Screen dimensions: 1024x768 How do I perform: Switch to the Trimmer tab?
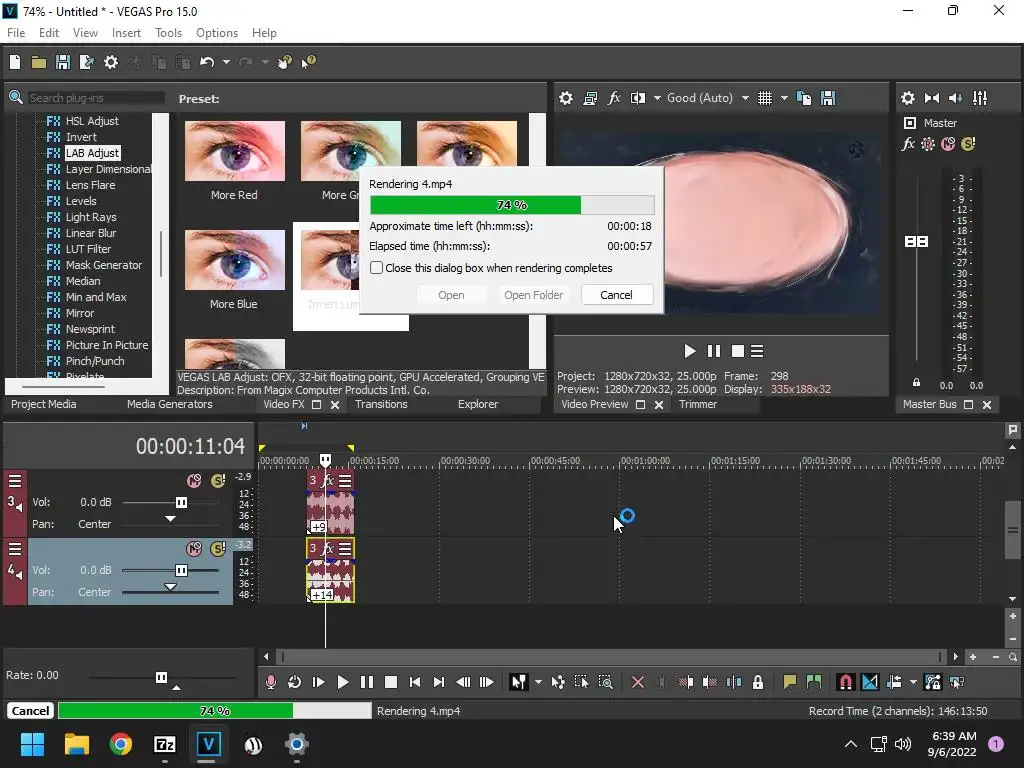[698, 404]
